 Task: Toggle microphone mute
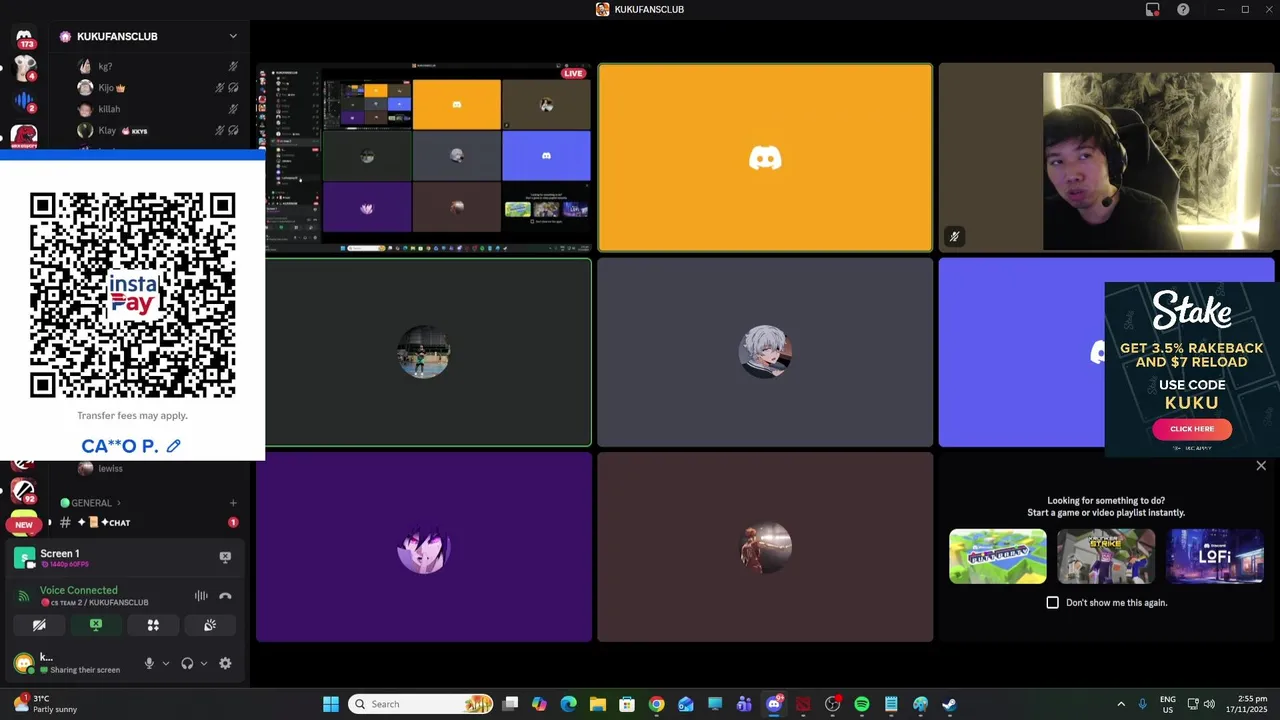click(x=149, y=663)
